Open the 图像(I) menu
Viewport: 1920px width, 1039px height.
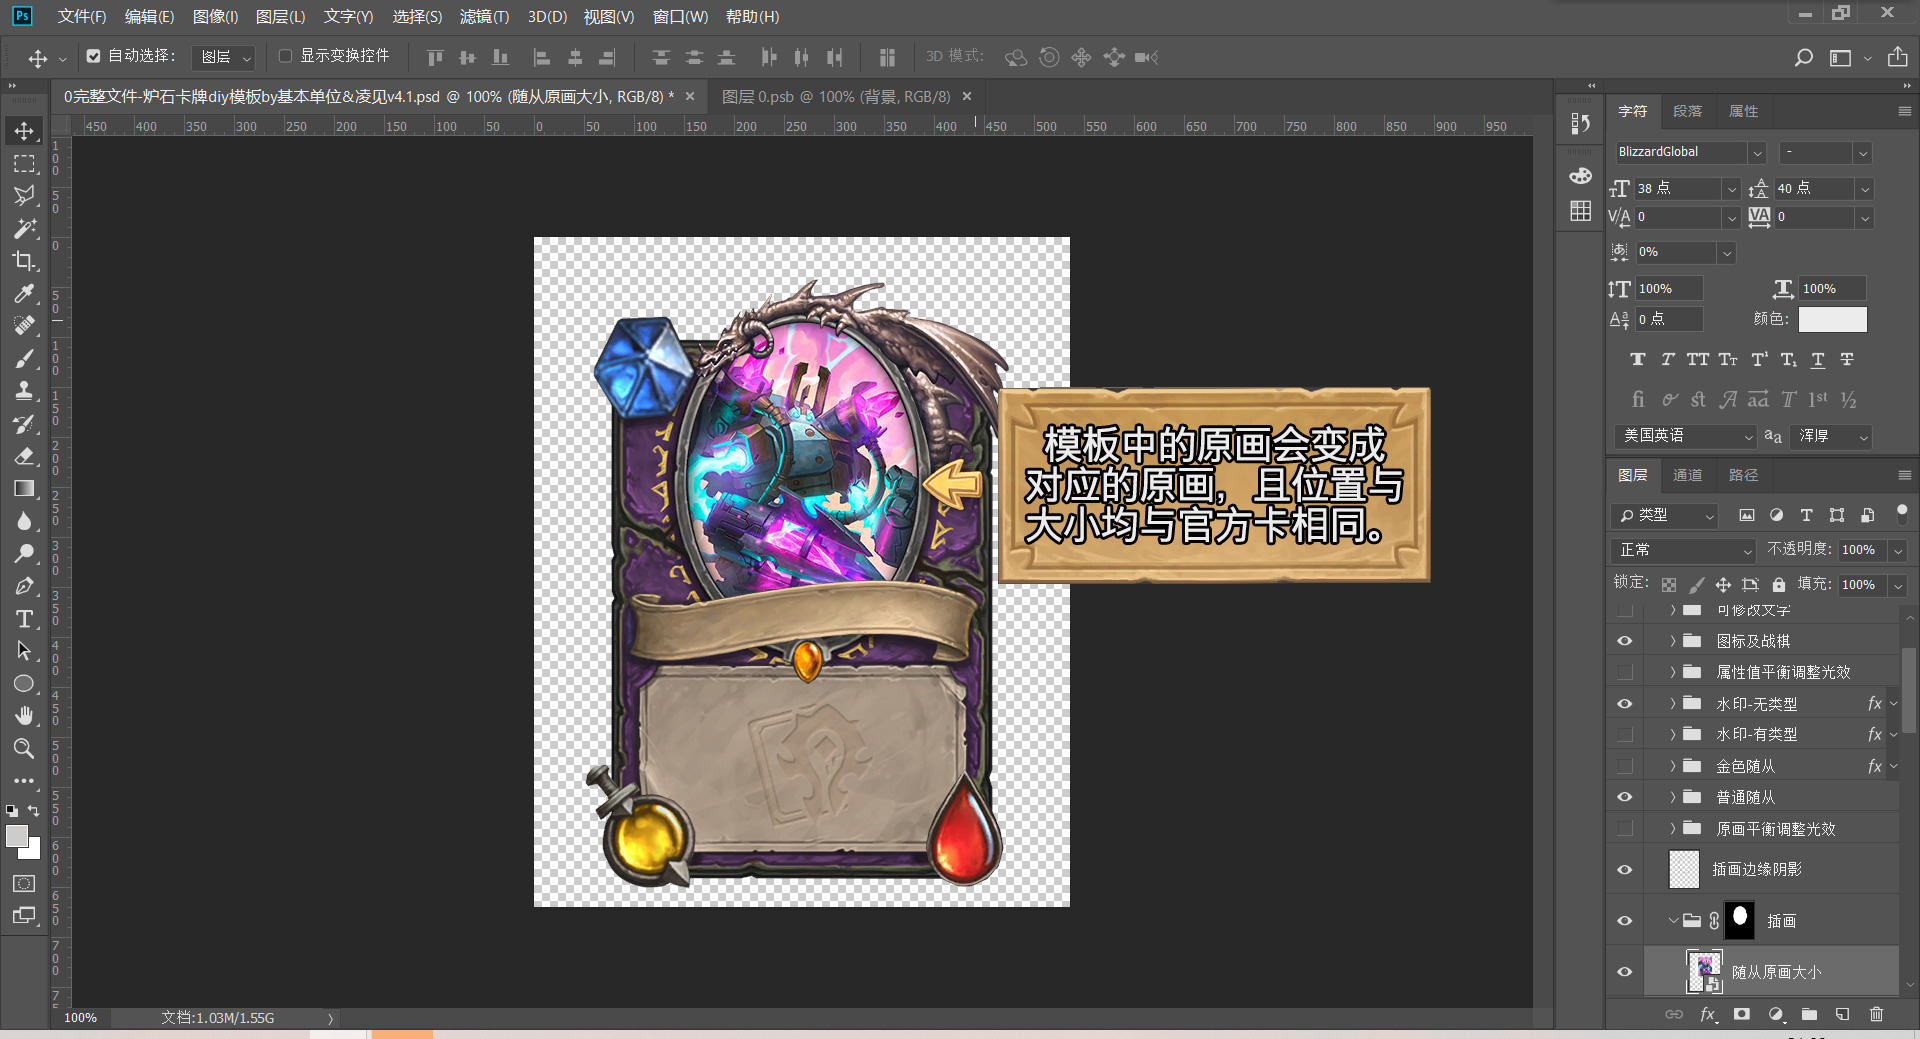pos(216,17)
